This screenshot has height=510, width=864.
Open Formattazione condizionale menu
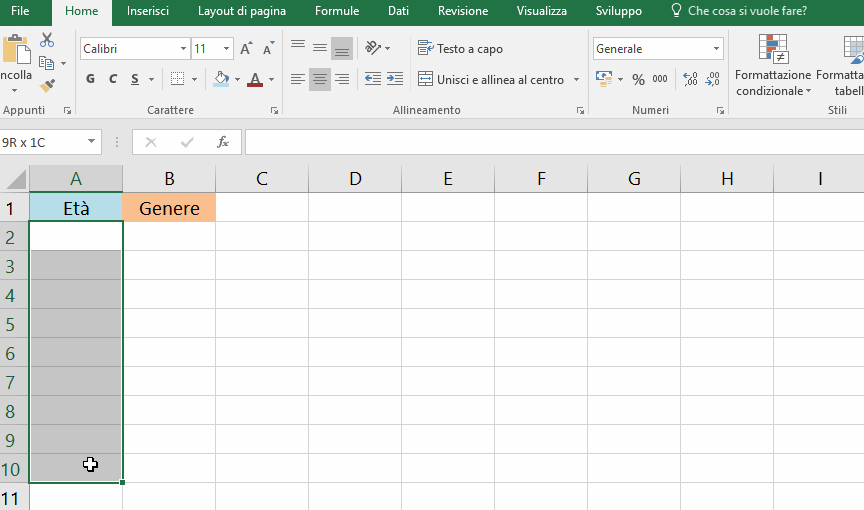773,65
